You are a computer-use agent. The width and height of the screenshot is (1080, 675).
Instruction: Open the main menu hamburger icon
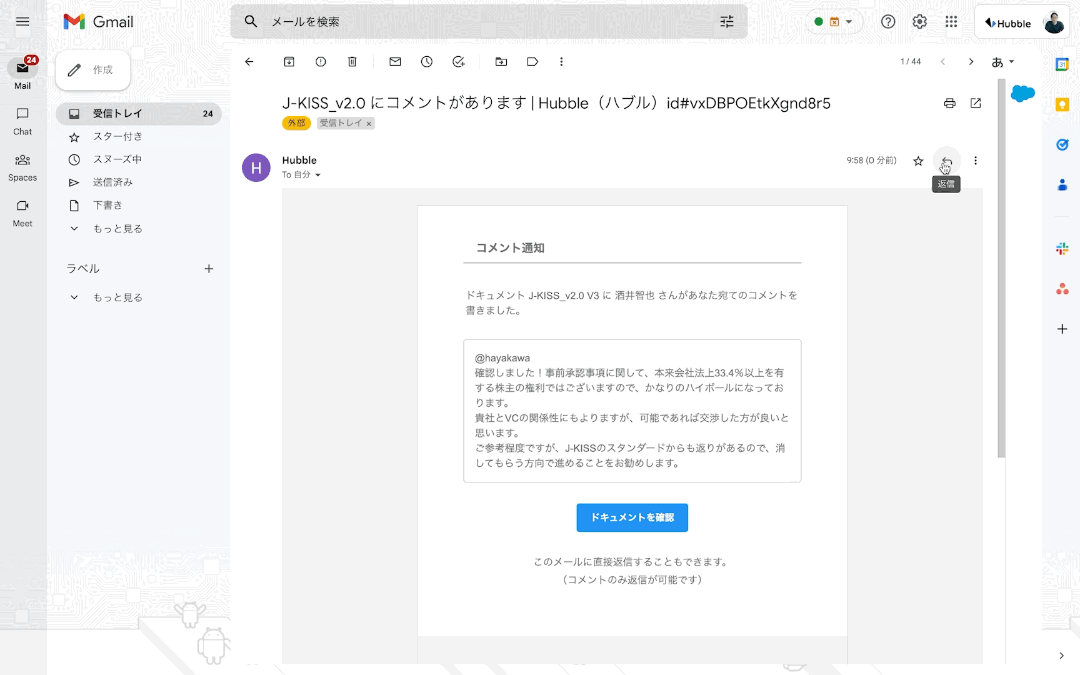(23, 22)
